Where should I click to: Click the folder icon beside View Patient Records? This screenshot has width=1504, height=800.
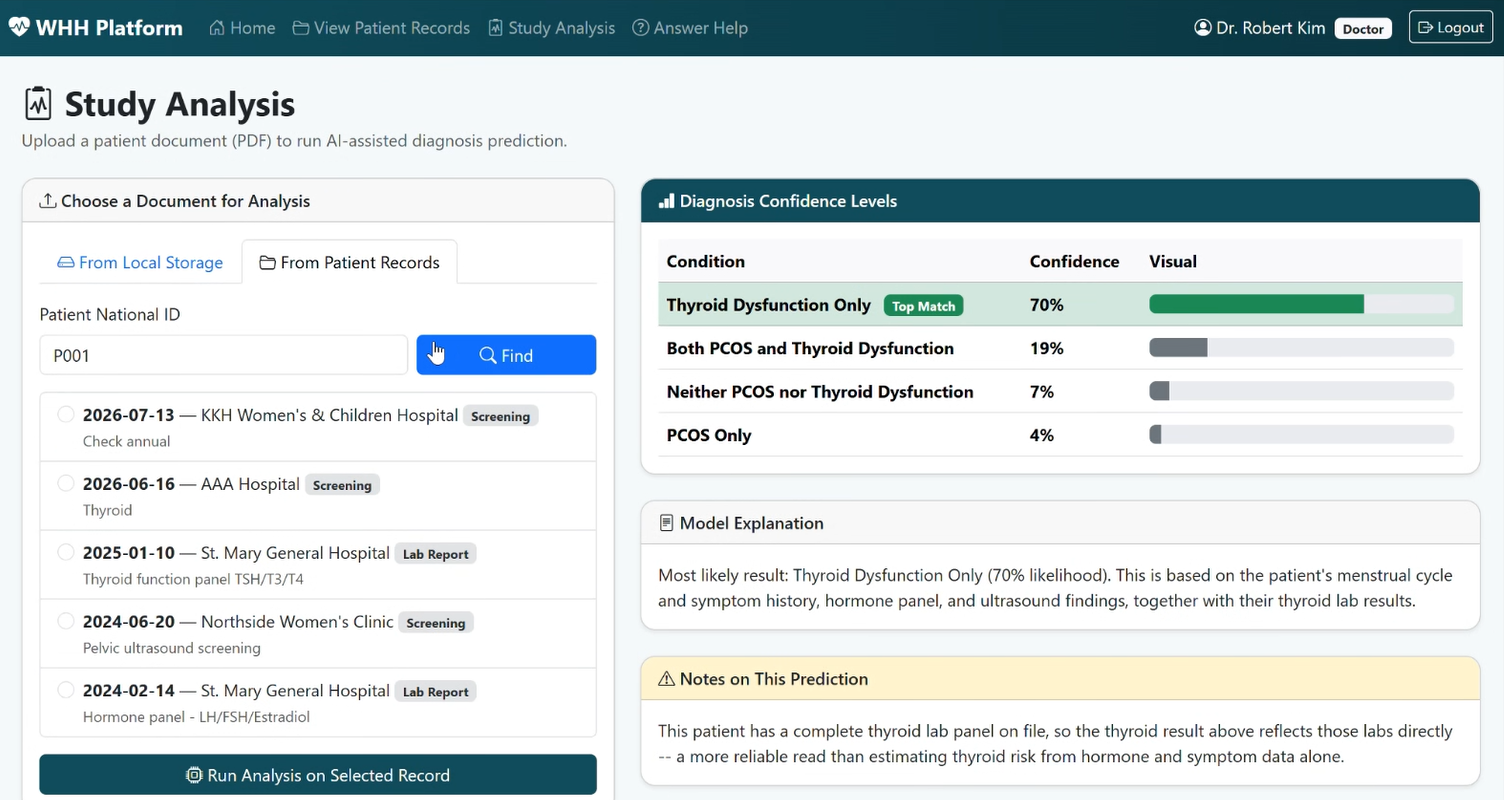pyautogui.click(x=300, y=28)
